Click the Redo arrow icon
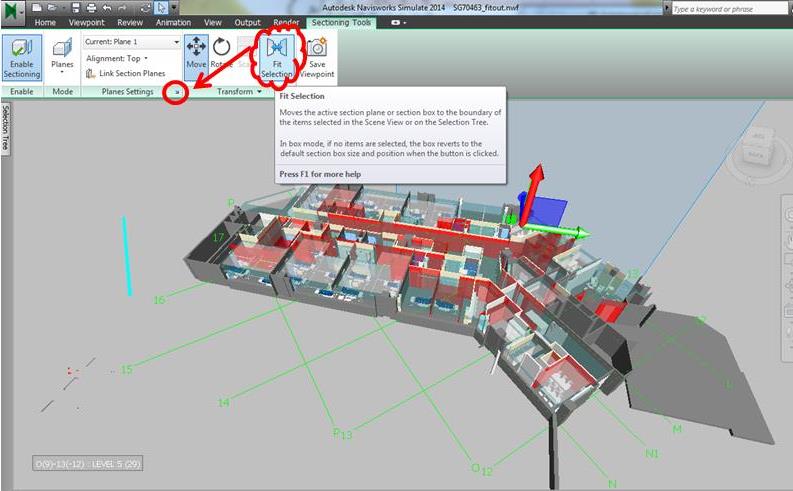Screen dimensions: 793x491 (122, 8)
